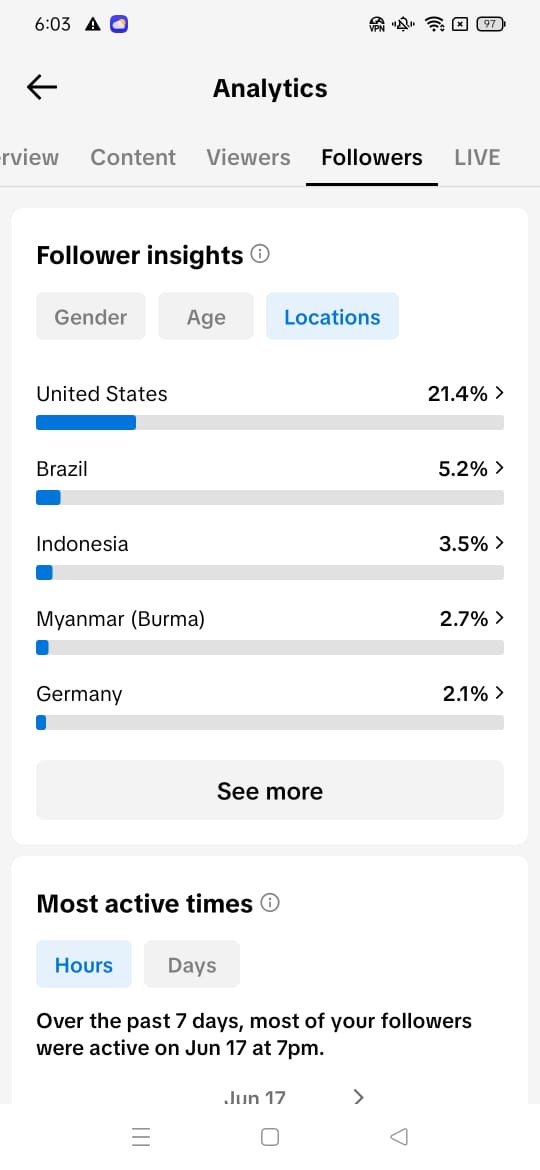The image size is (540, 1170).
Task: Tap Android recent apps menu icon
Action: coord(140,1136)
